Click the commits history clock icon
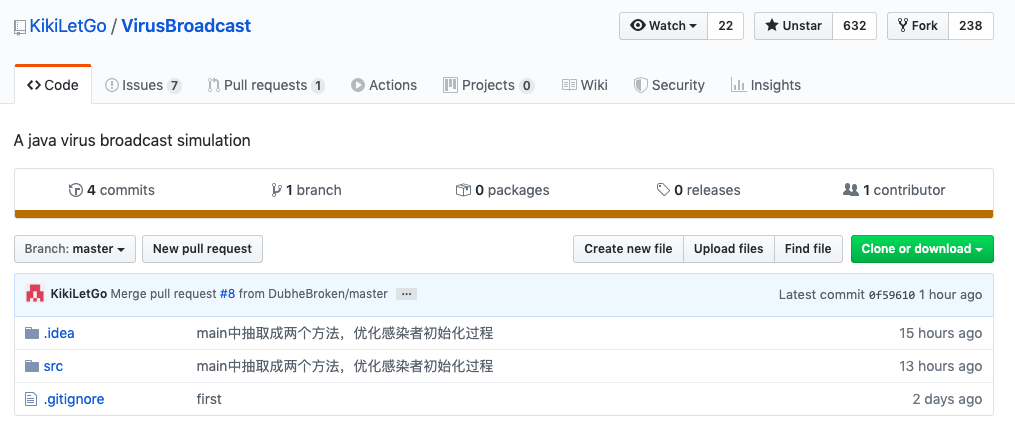Screen dimensions: 1015x427 point(76,190)
